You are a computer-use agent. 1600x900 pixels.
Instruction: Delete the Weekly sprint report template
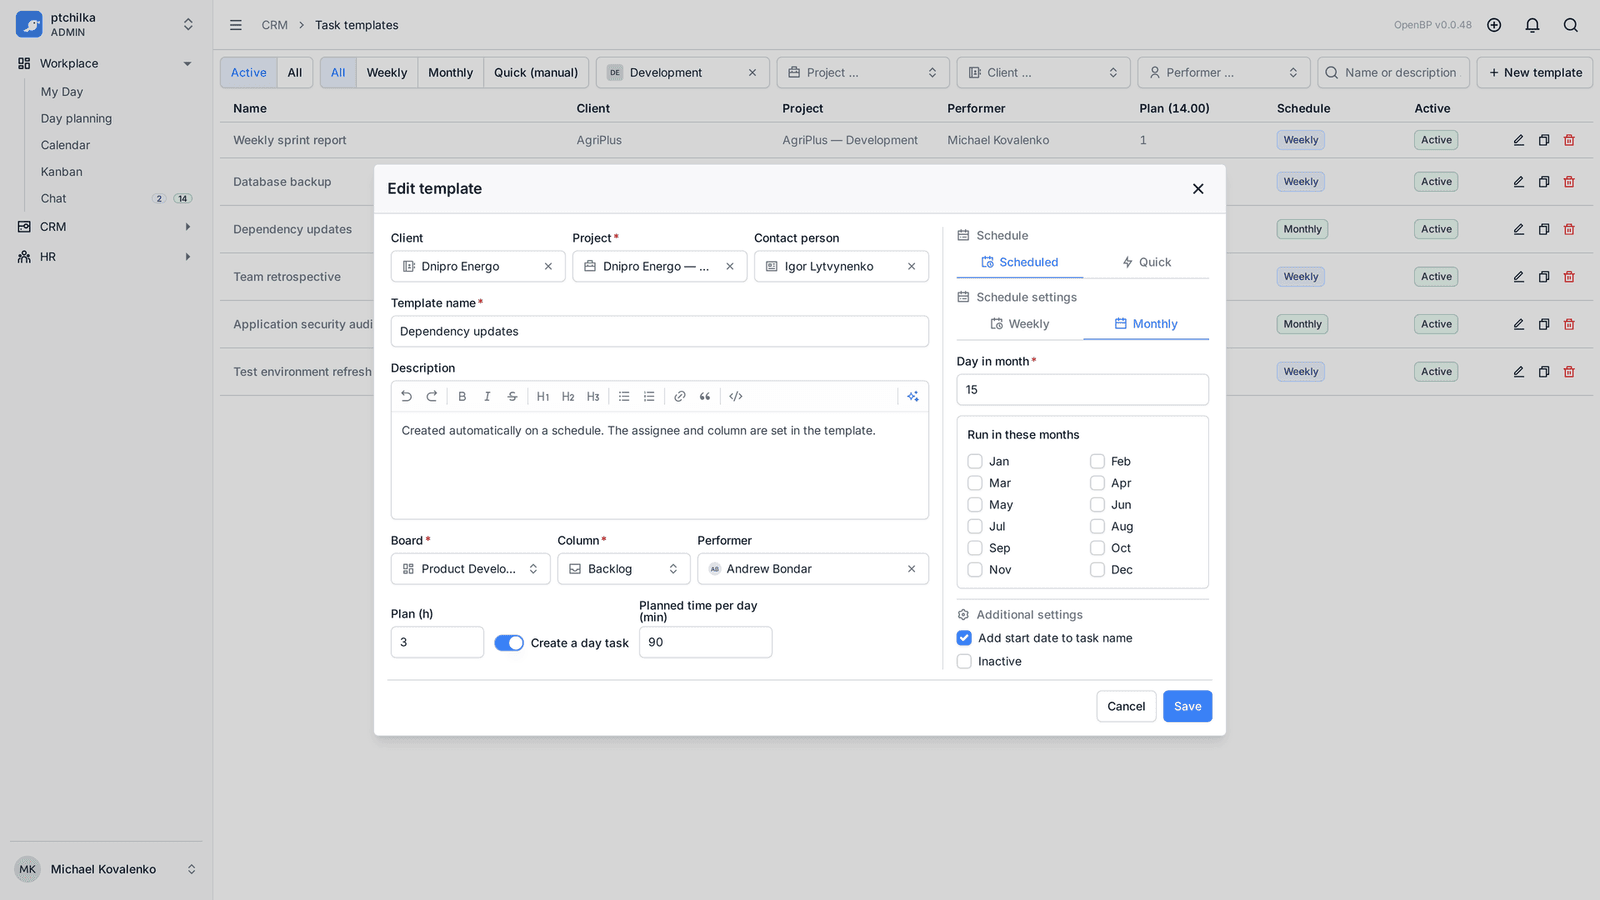click(1569, 140)
